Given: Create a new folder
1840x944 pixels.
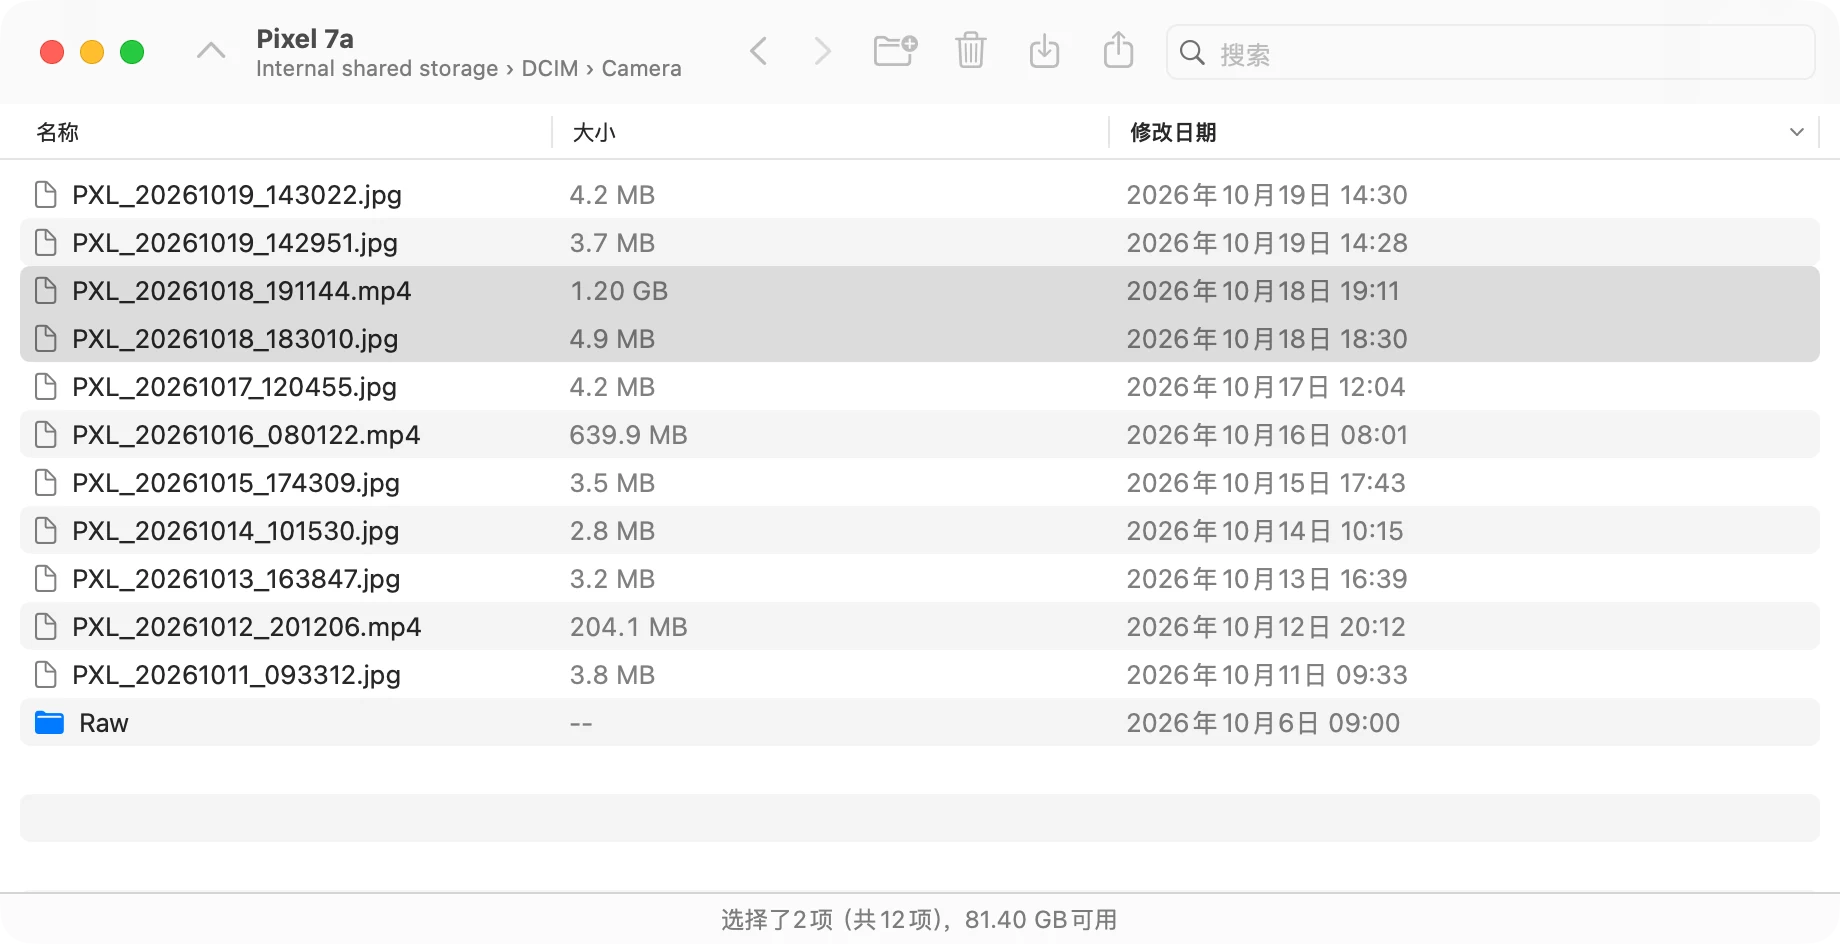Looking at the screenshot, I should click(x=895, y=50).
